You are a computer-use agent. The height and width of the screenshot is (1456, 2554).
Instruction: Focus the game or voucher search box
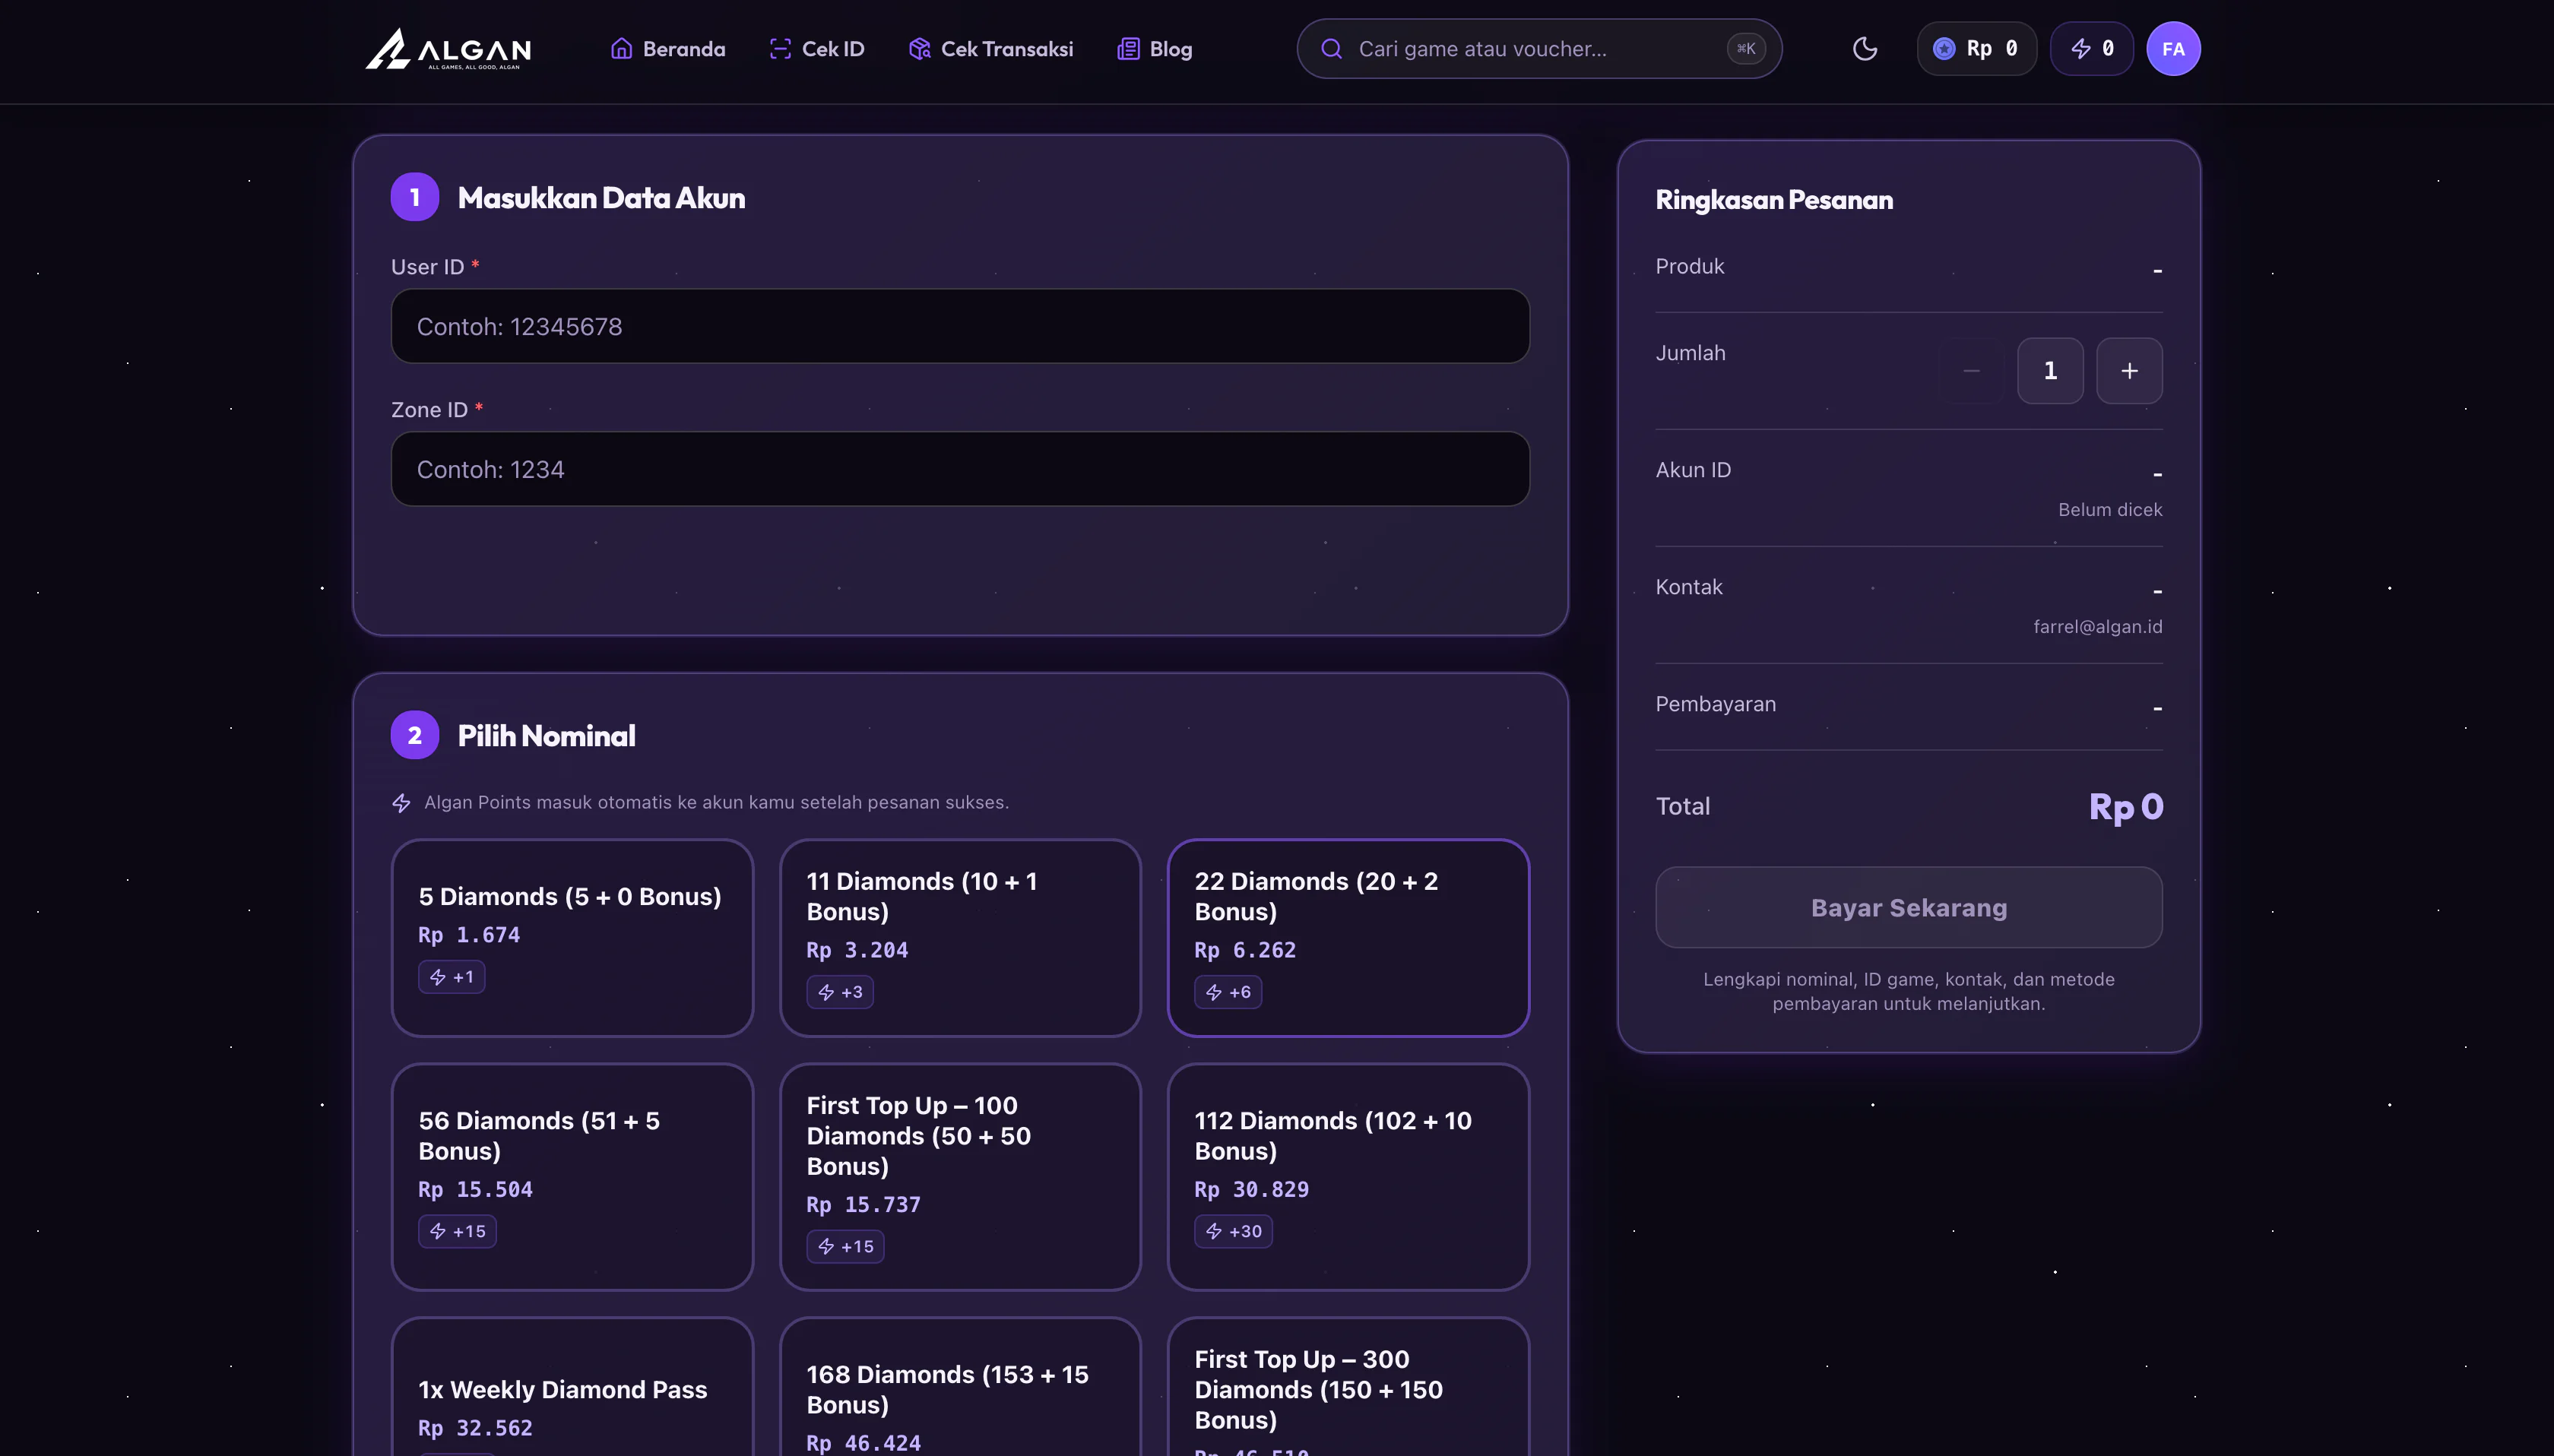[1539, 48]
